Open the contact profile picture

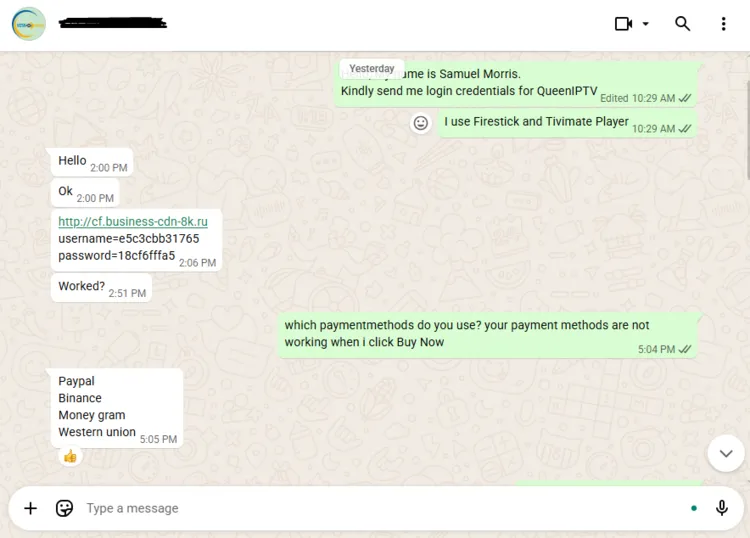(x=29, y=23)
